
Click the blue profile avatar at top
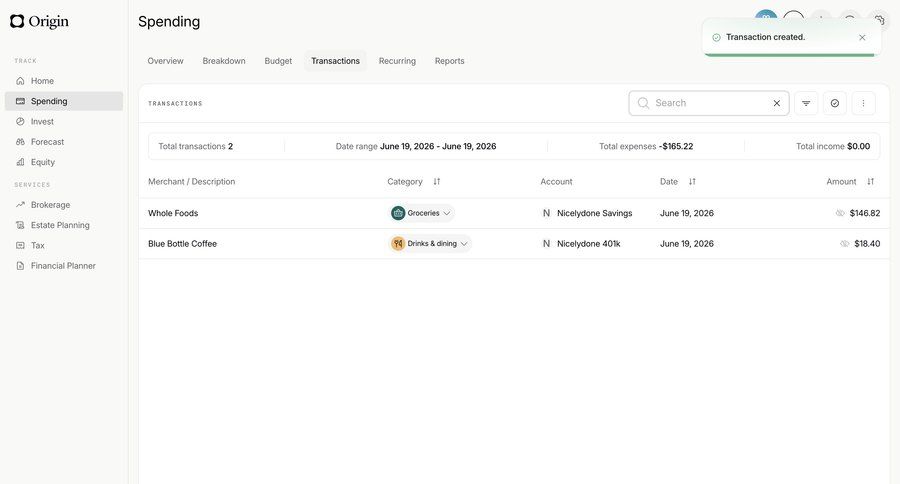tap(766, 17)
